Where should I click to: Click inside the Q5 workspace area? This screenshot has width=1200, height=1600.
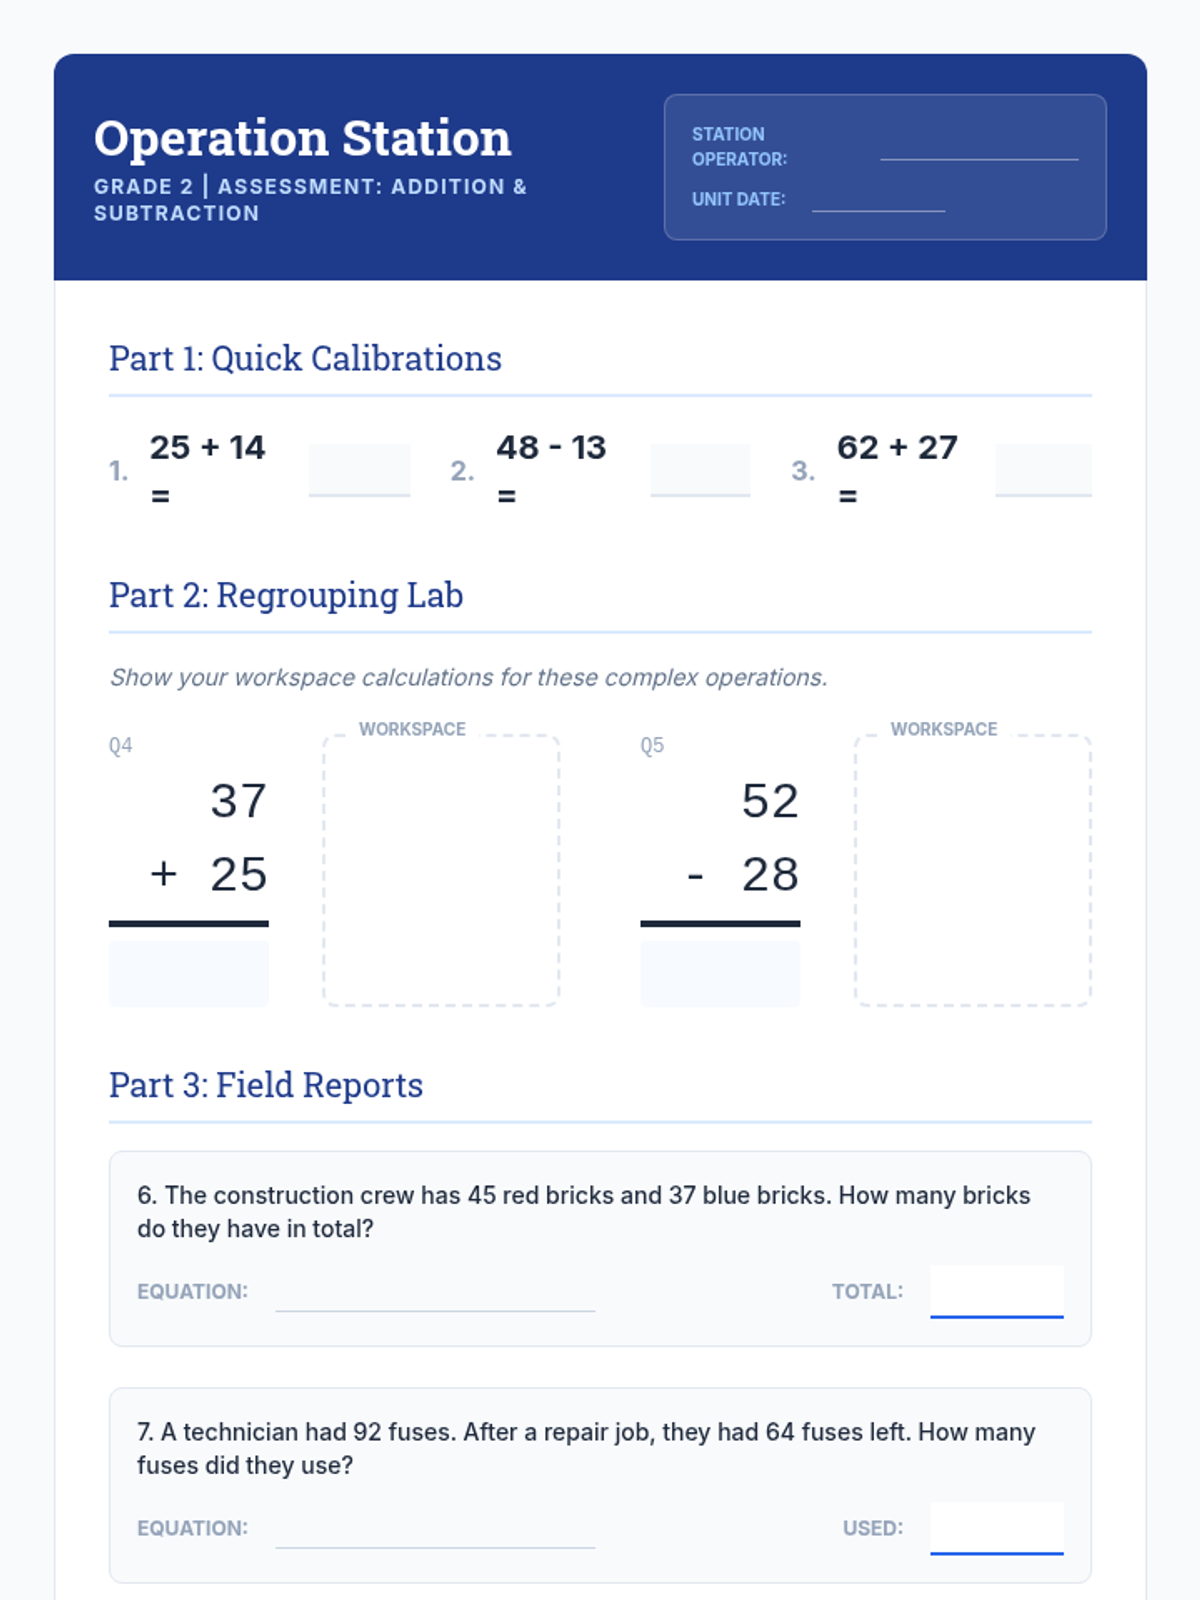point(973,870)
